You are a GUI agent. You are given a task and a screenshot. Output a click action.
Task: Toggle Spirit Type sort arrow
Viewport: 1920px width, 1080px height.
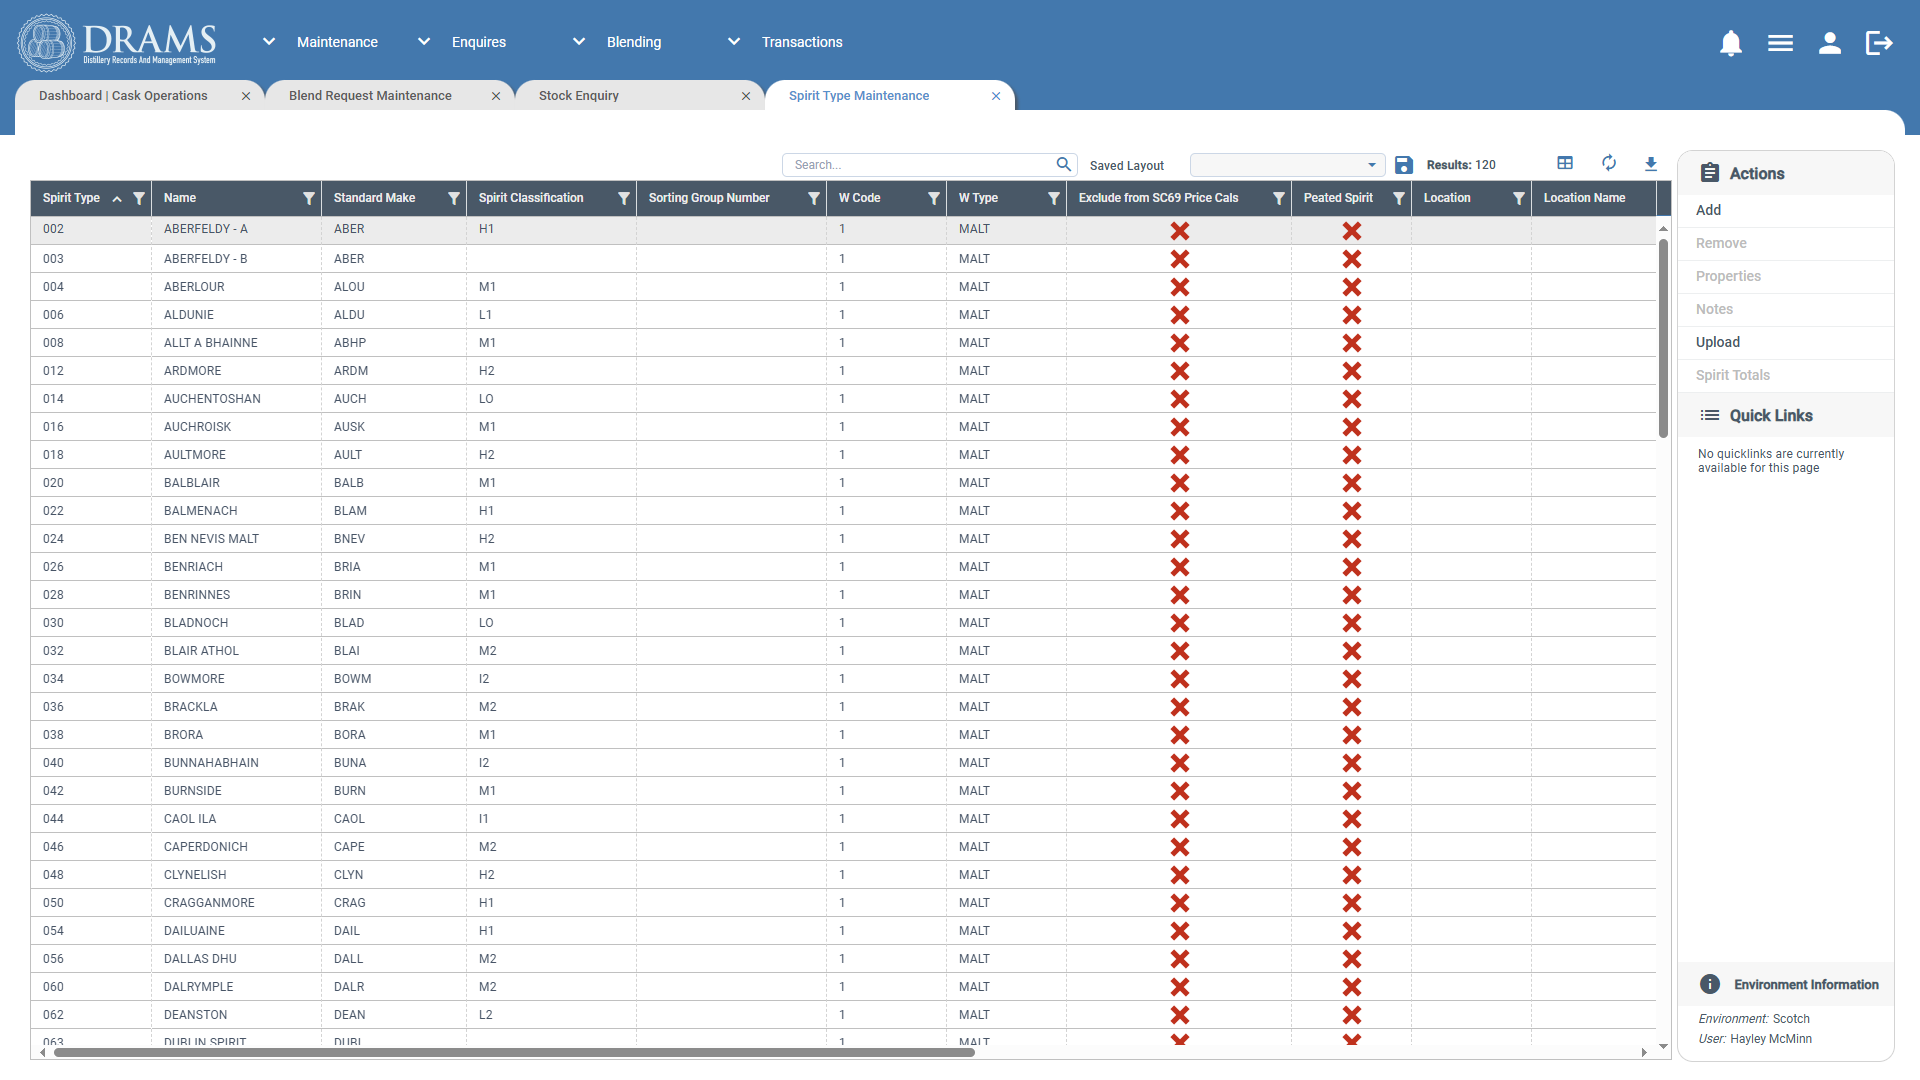click(x=117, y=199)
